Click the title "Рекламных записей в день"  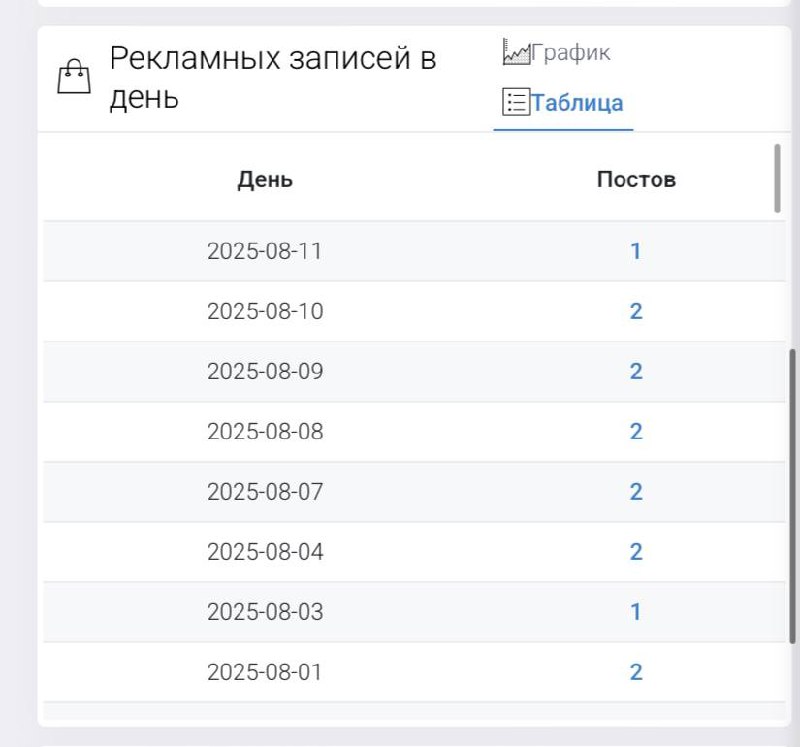click(272, 78)
